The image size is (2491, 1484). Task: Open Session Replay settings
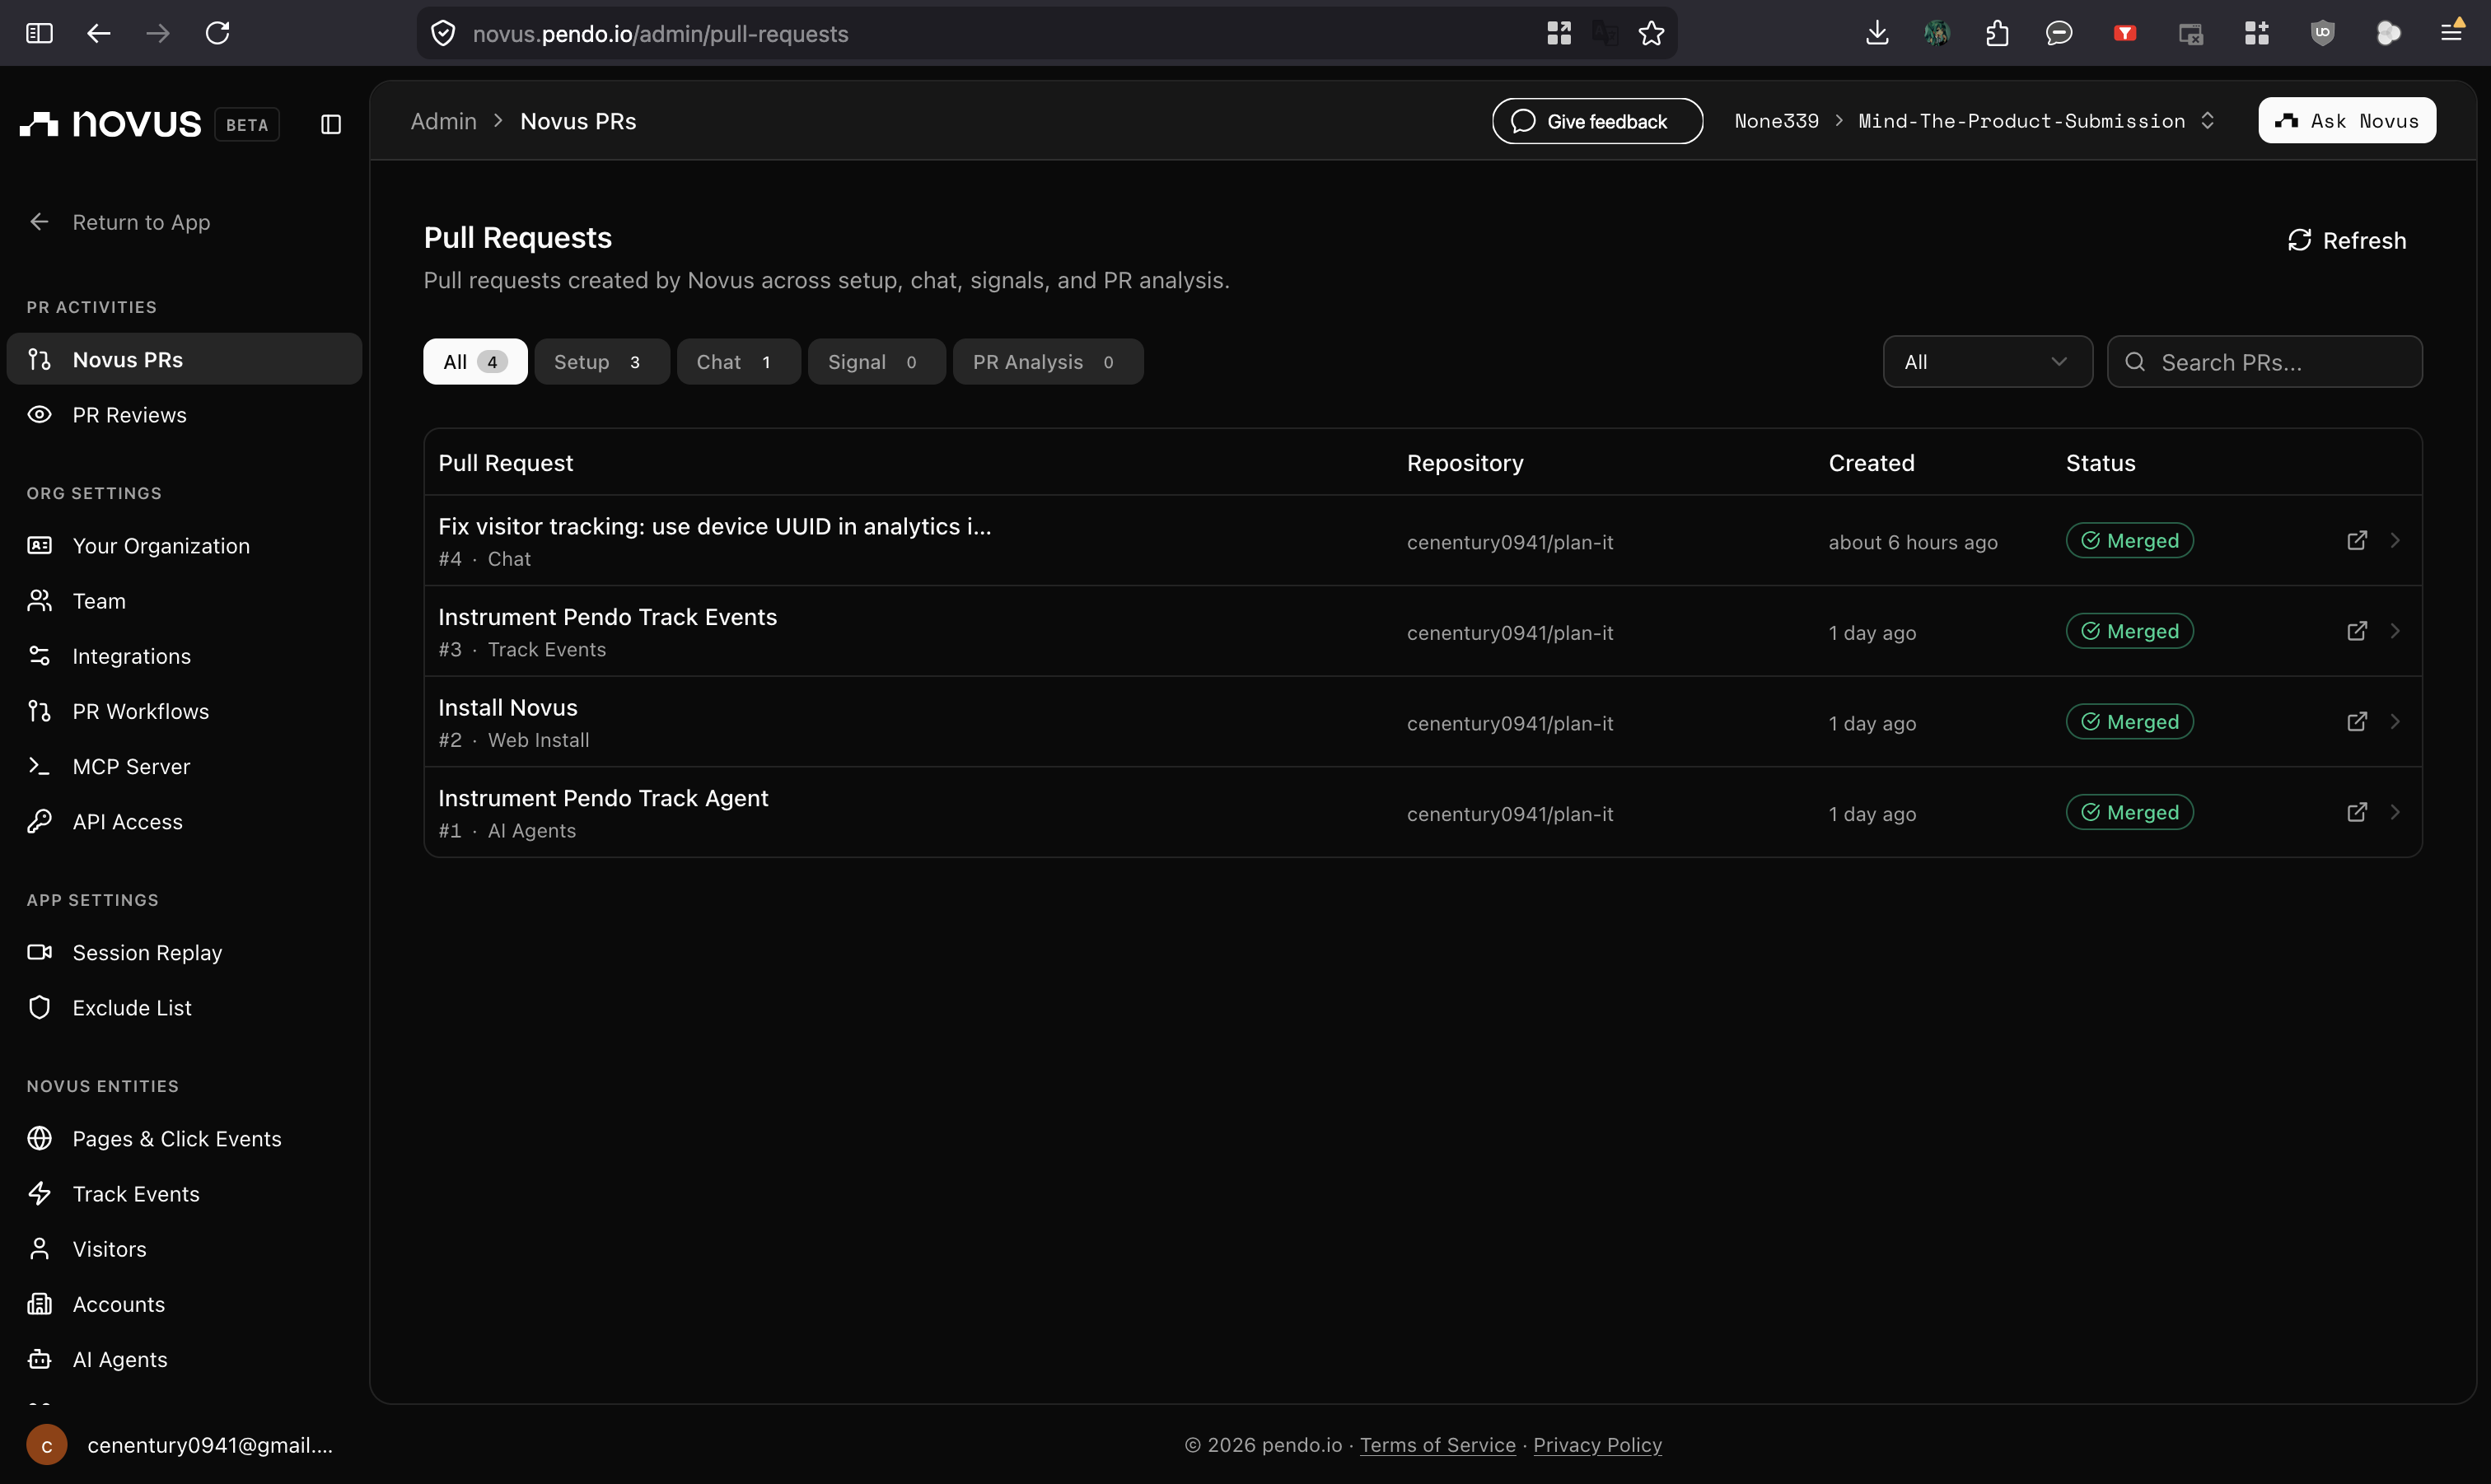(184, 952)
